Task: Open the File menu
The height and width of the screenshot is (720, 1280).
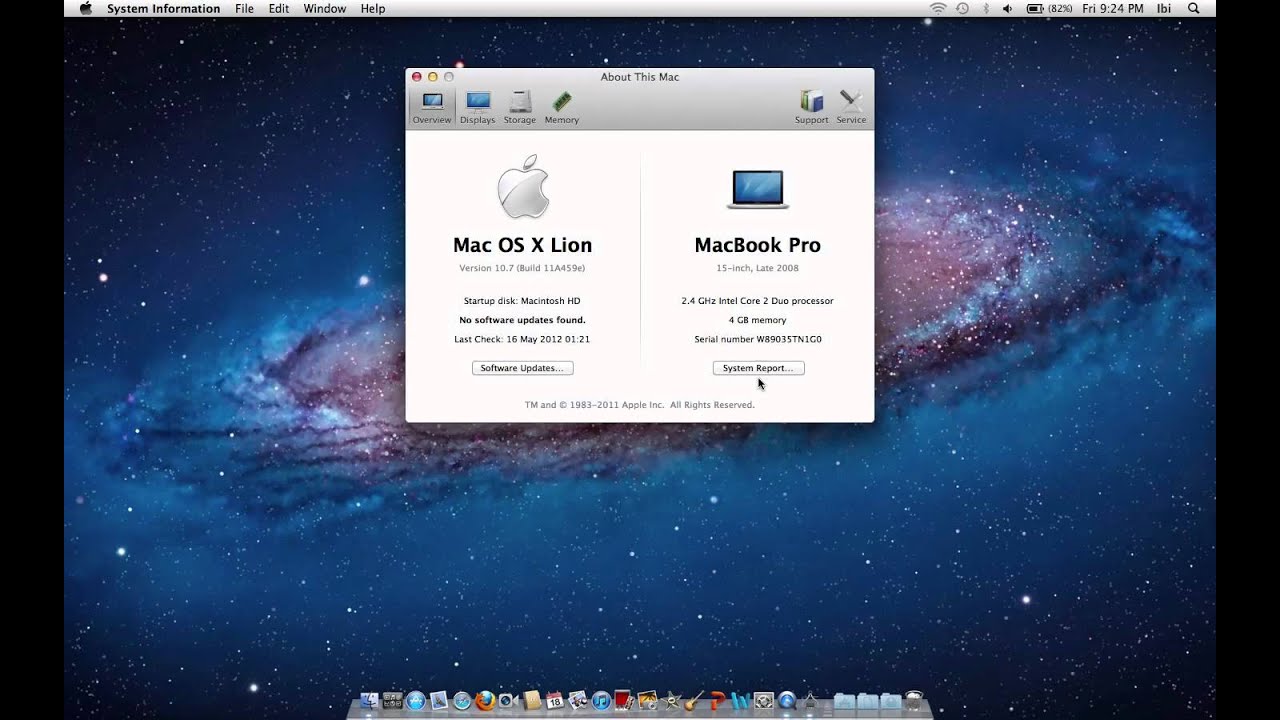Action: click(x=244, y=8)
